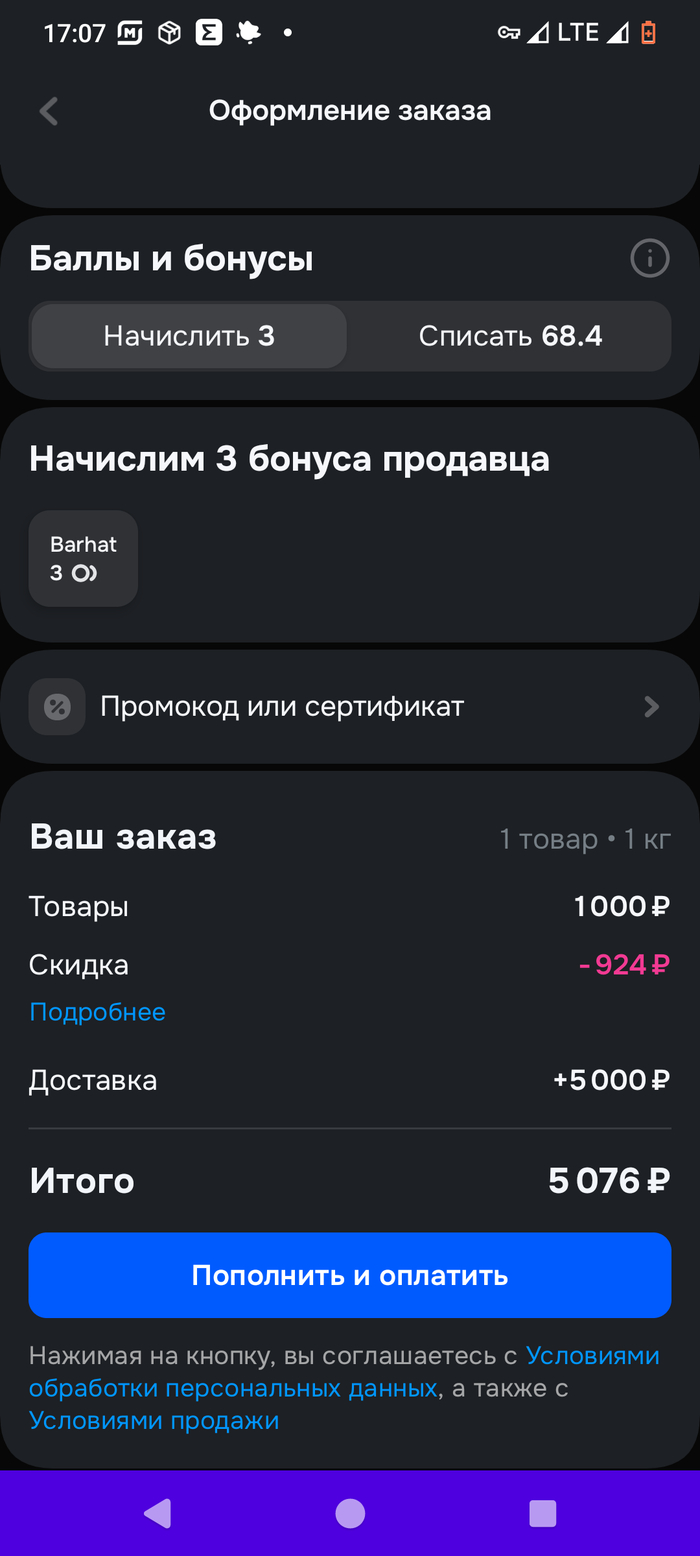
Task: Tap the delivery cost +5 000 ₽
Action: click(611, 1080)
